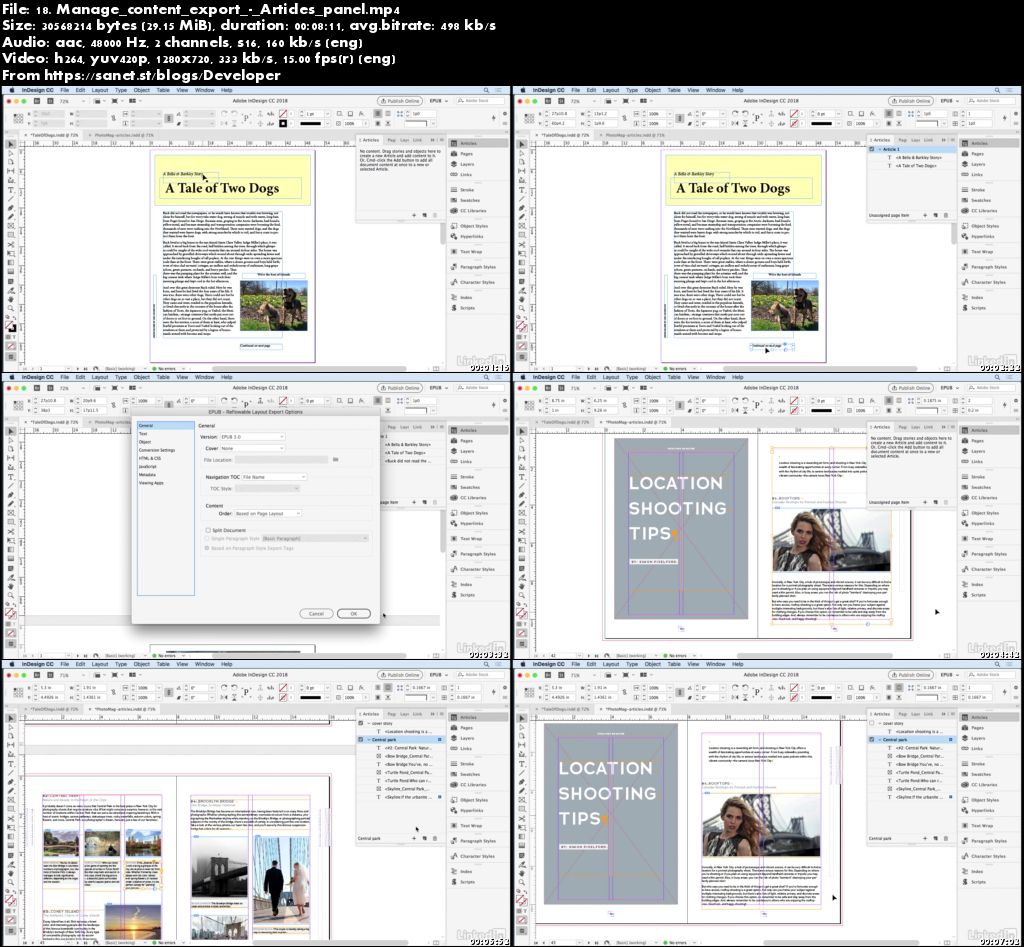The width and height of the screenshot is (1024, 947).
Task: Collapse cover story triangle in the Brooklyn Bridge frame
Action: [x=368, y=723]
